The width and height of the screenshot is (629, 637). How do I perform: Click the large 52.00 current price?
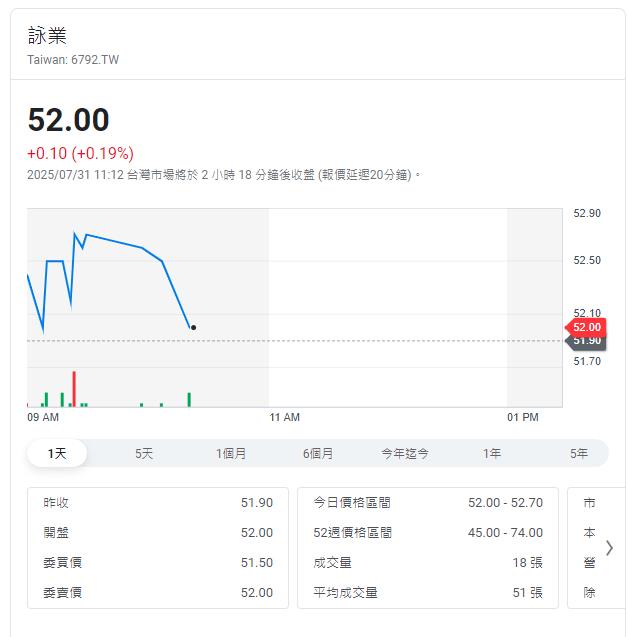pos(68,120)
